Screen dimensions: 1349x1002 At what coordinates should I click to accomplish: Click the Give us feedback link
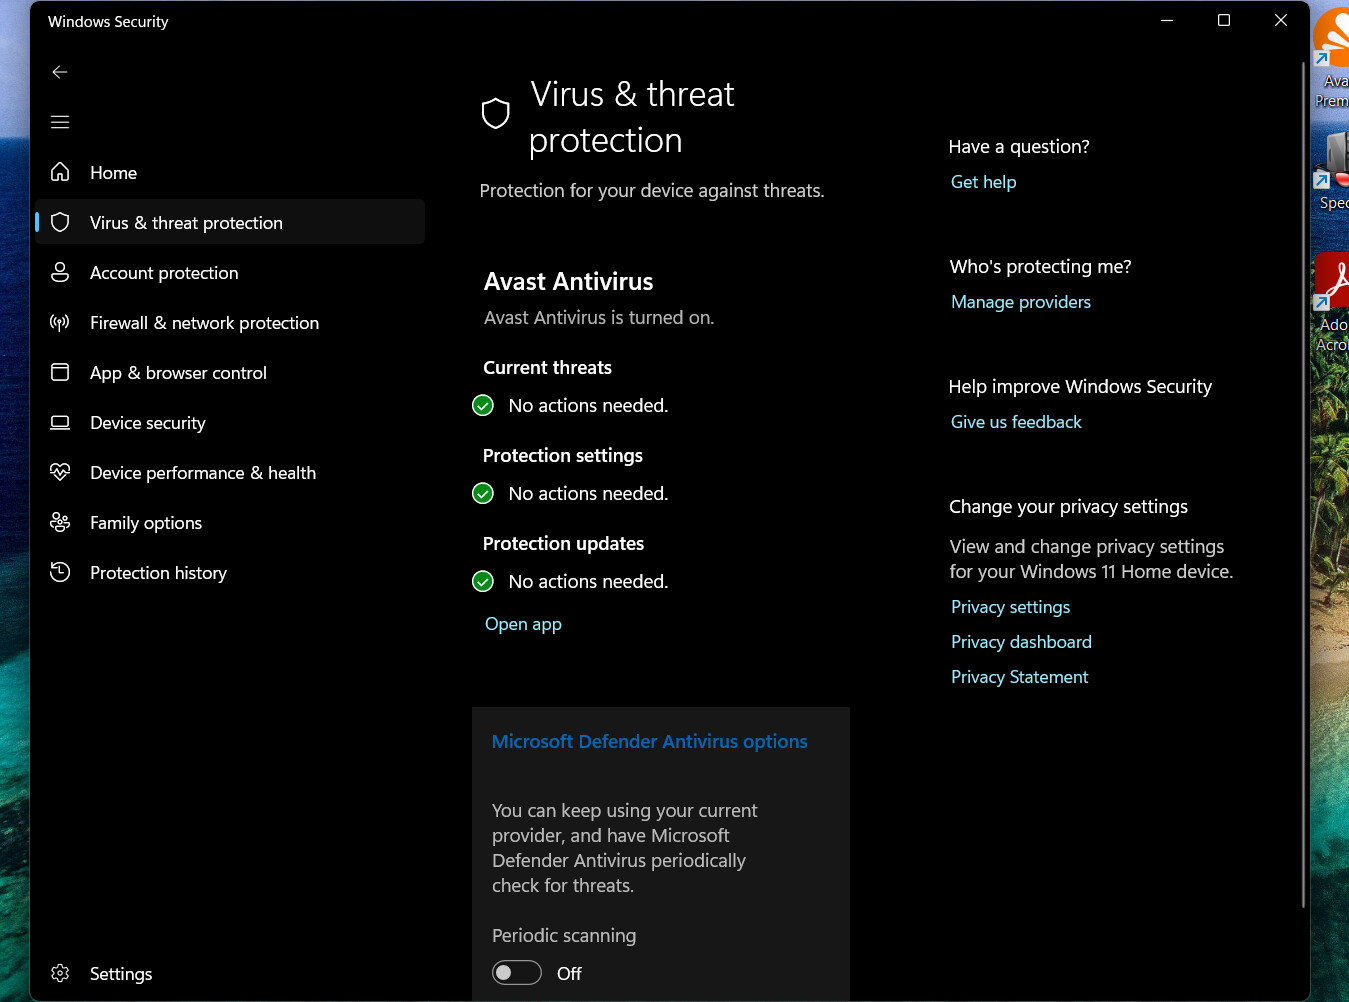click(x=1016, y=422)
